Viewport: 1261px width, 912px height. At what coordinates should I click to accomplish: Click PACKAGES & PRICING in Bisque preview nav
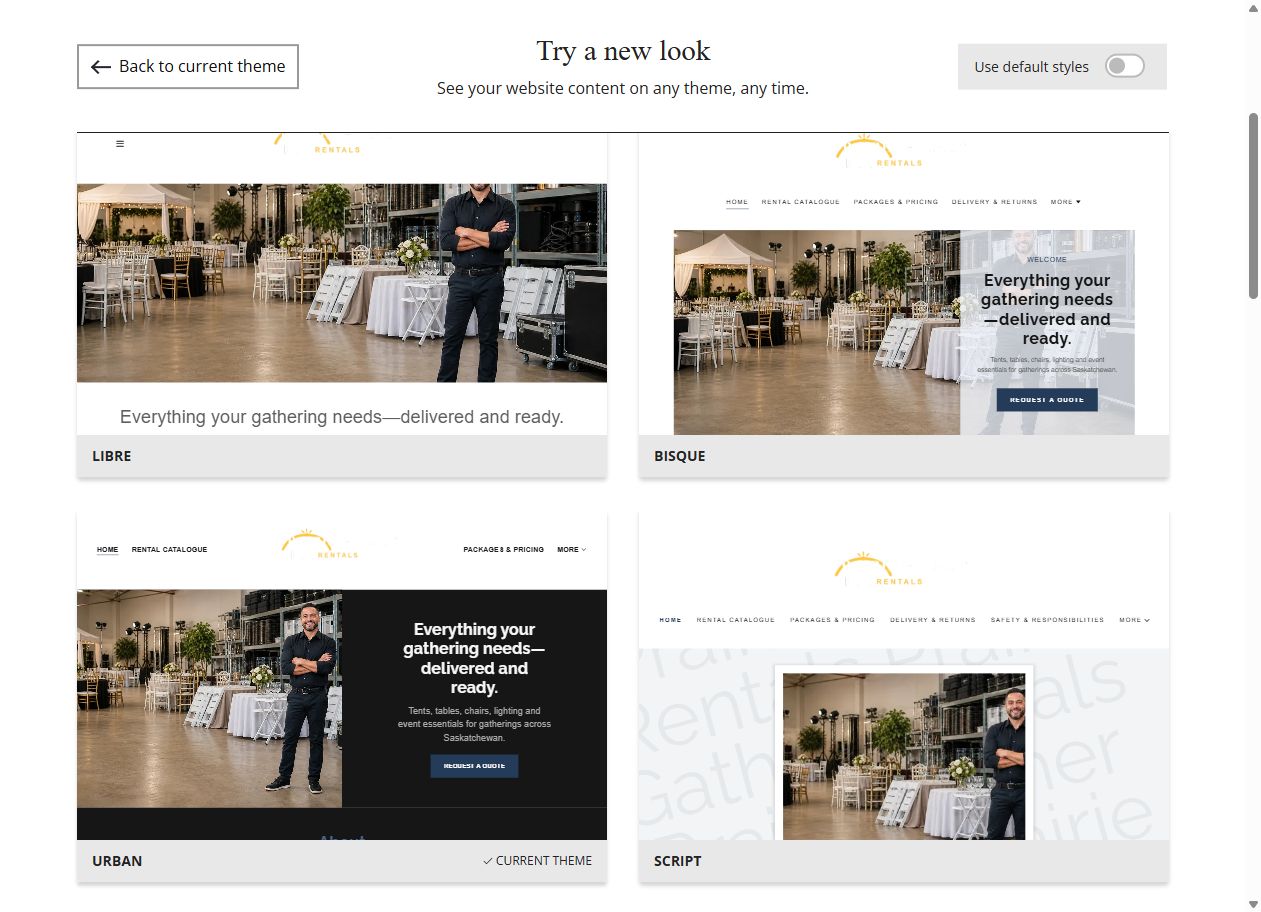point(896,202)
